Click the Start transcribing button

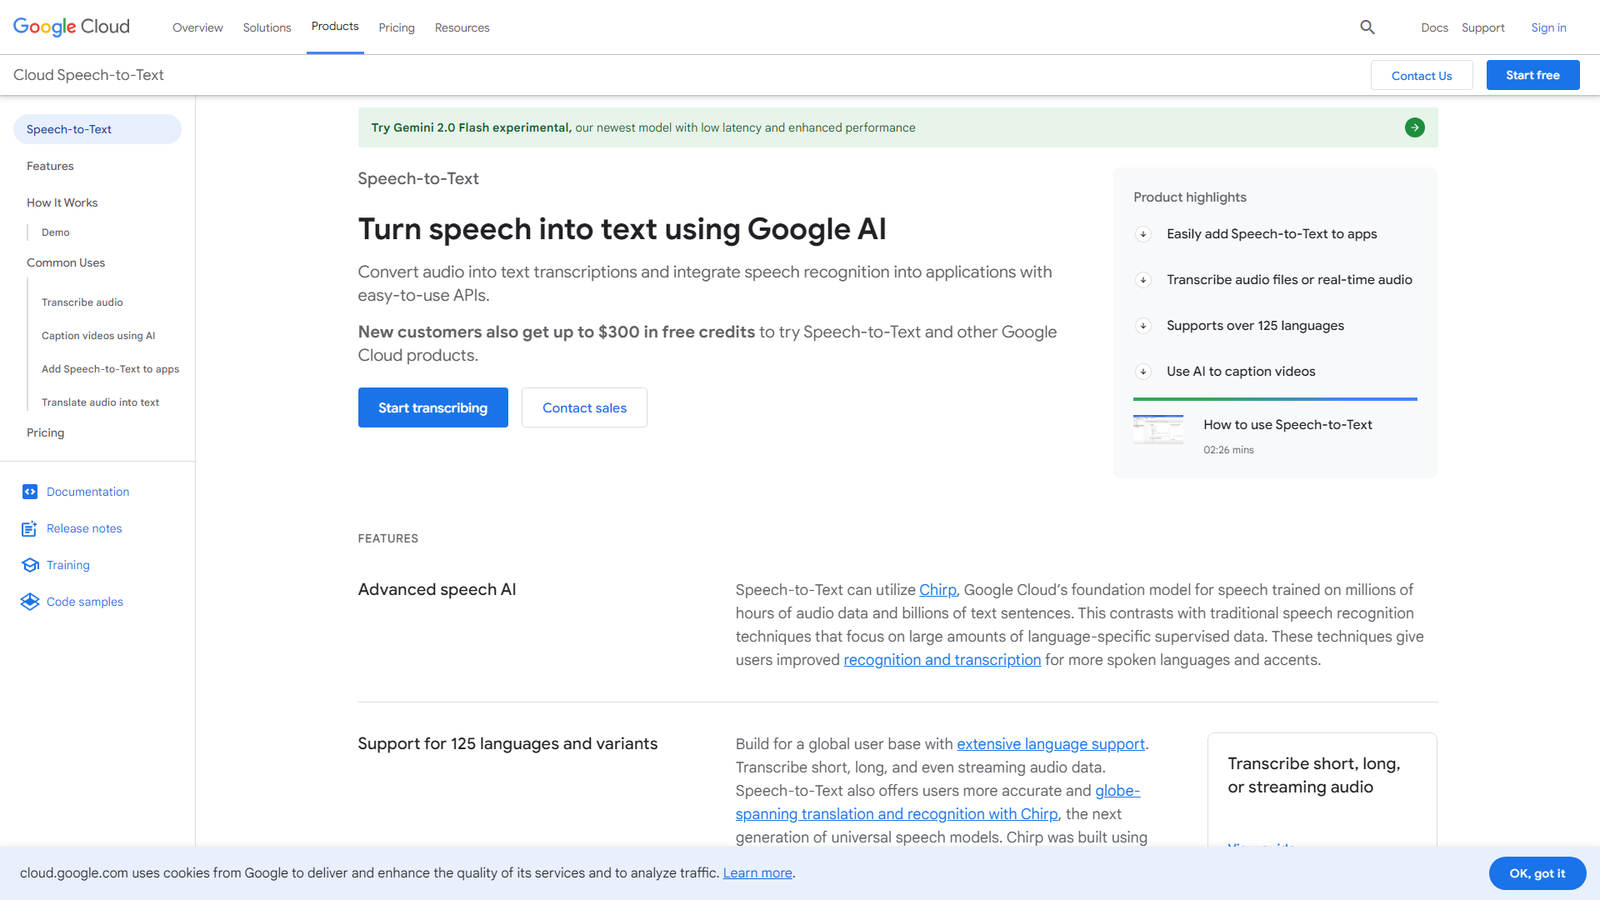click(433, 408)
